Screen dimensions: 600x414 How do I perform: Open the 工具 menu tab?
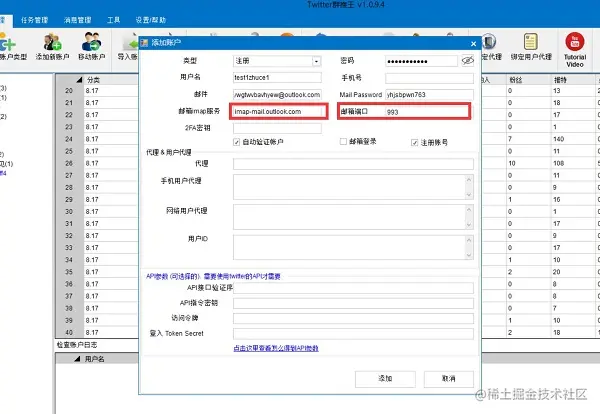(113, 20)
